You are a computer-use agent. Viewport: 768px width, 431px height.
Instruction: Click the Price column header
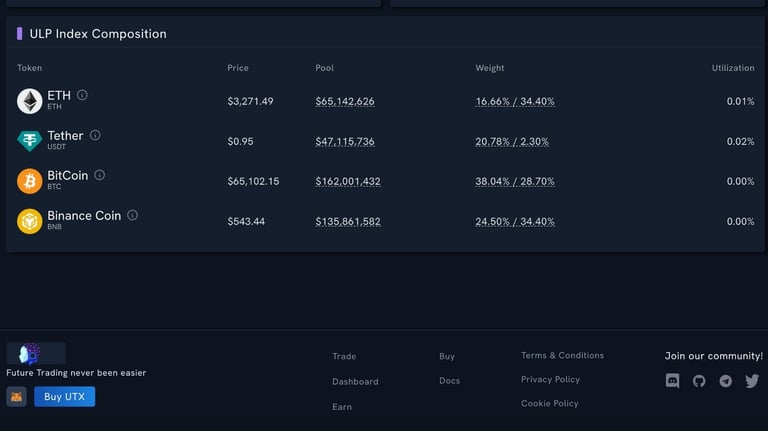click(238, 68)
